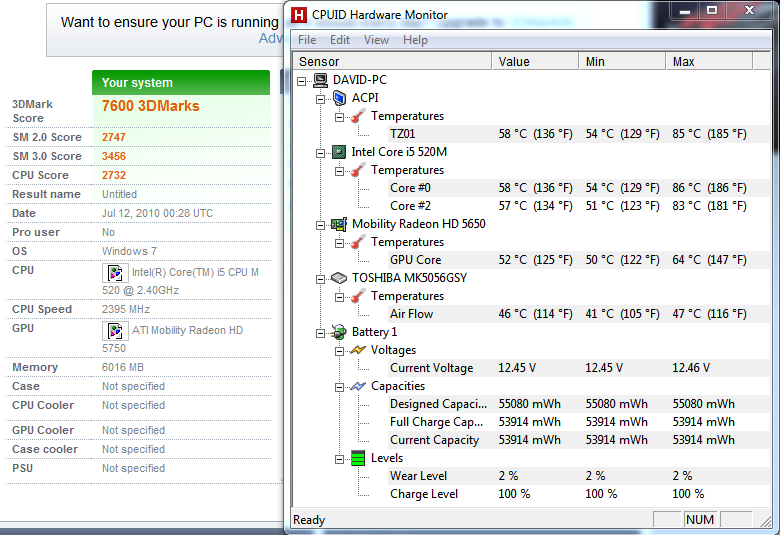Click thermometer icon under Intel Core i5
The width and height of the screenshot is (780, 535).
358,170
